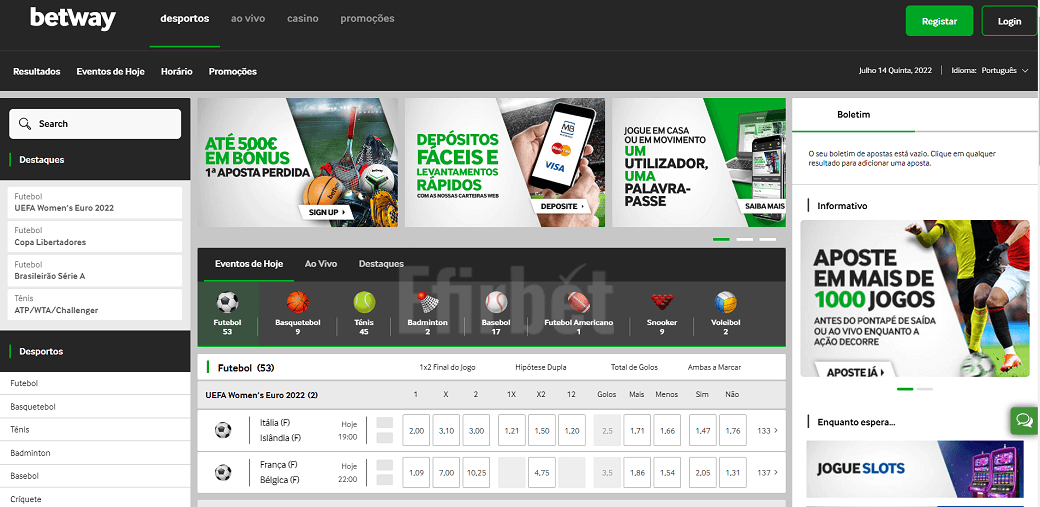Select Badminton in Desportos list
The height and width of the screenshot is (507, 1040).
point(95,453)
